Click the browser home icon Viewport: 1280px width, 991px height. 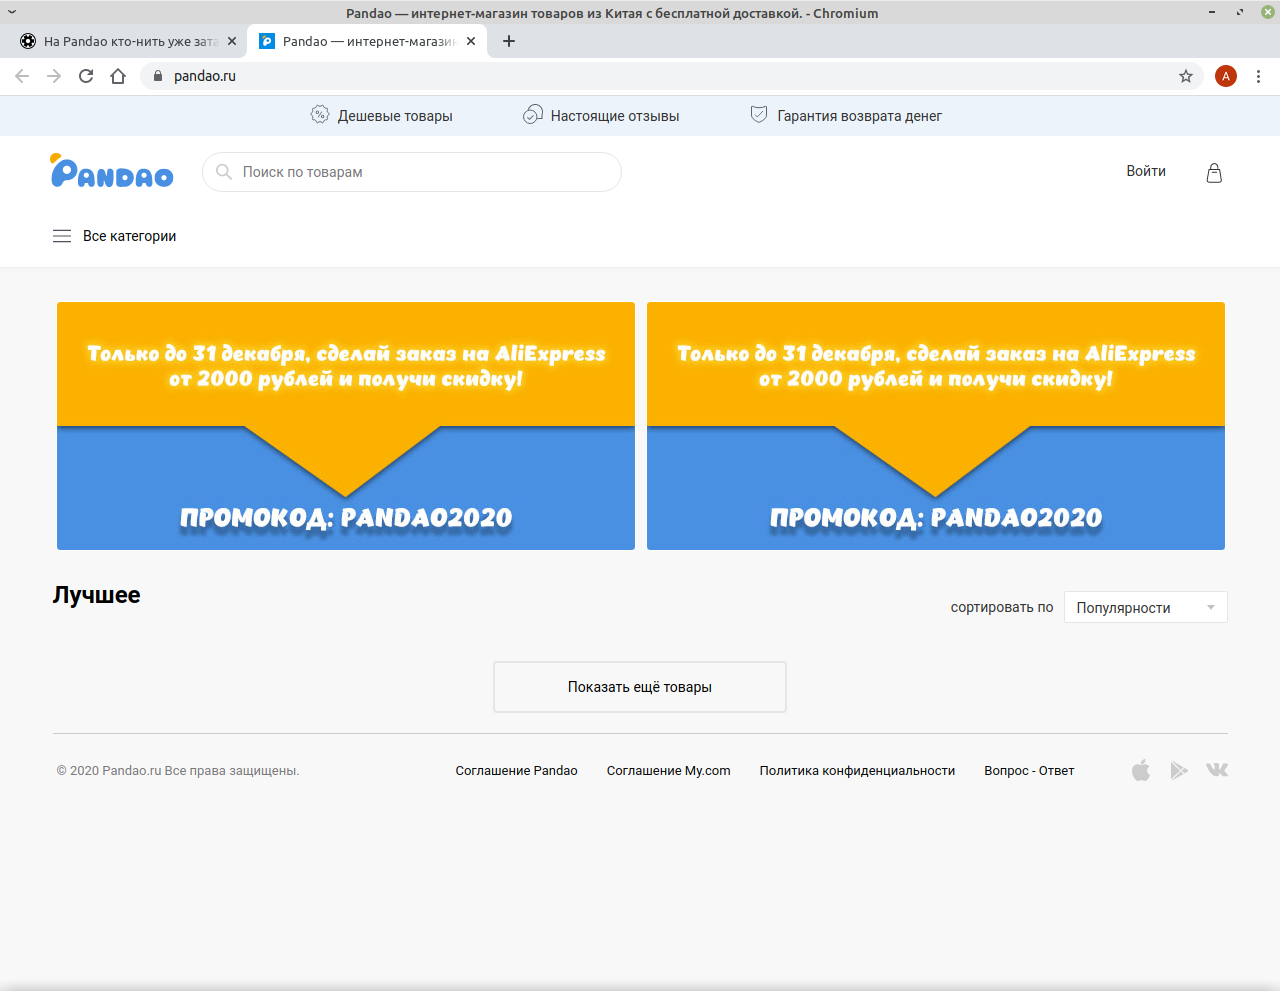pos(118,76)
